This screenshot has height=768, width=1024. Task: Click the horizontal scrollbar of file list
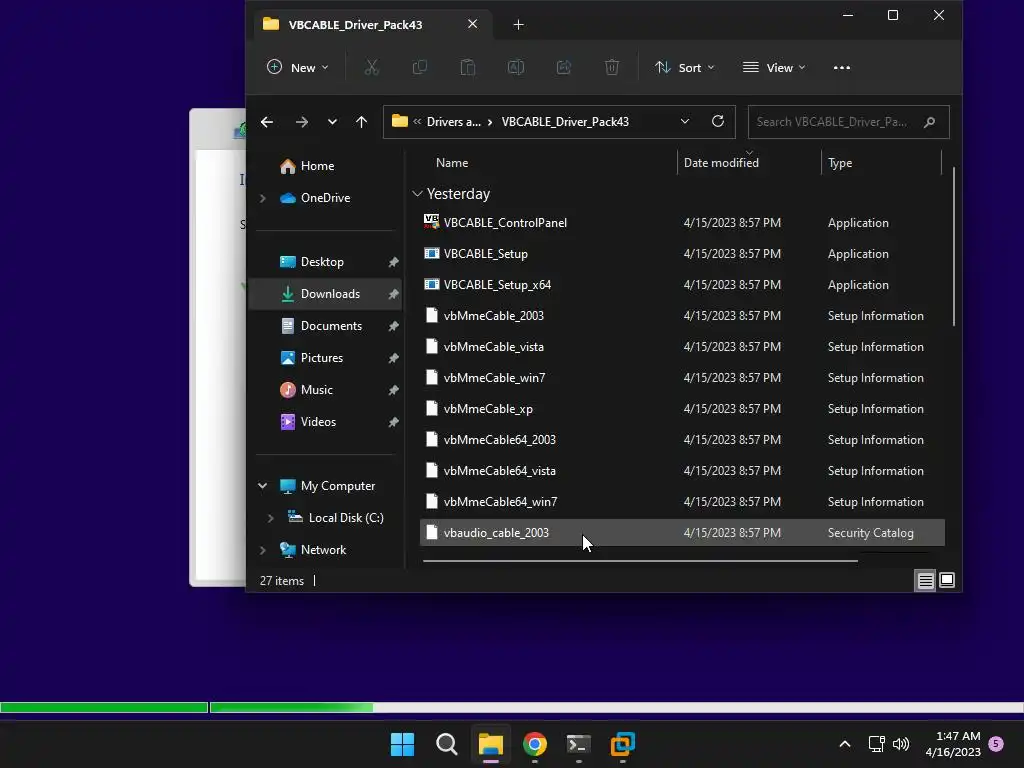[x=640, y=560]
